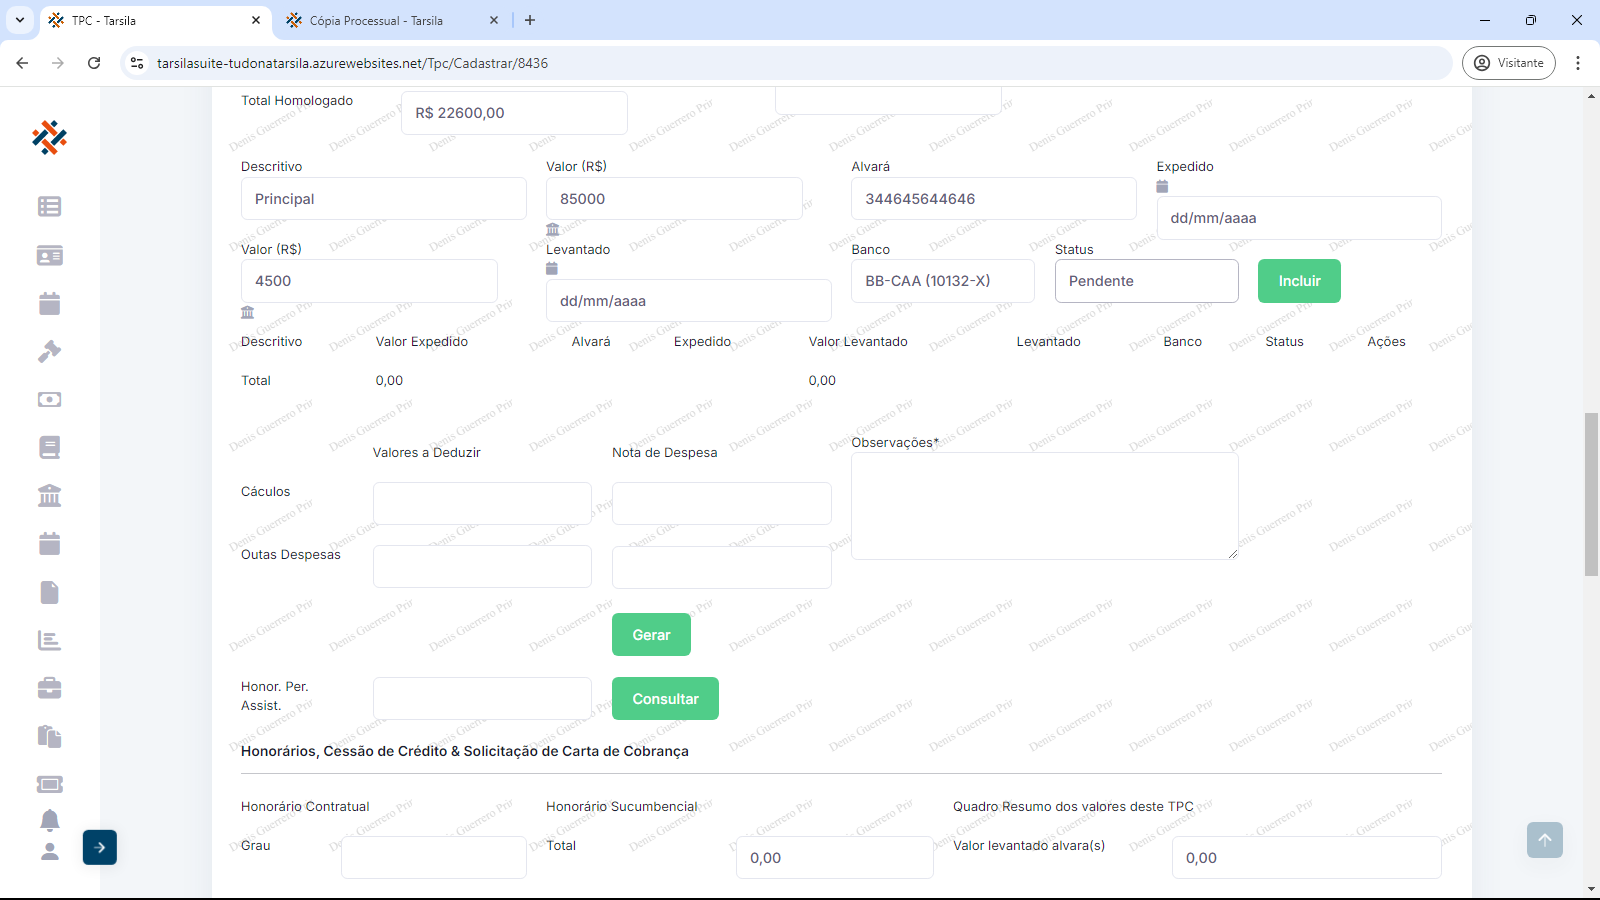Click the scroll-to-top arrow button

point(1544,840)
